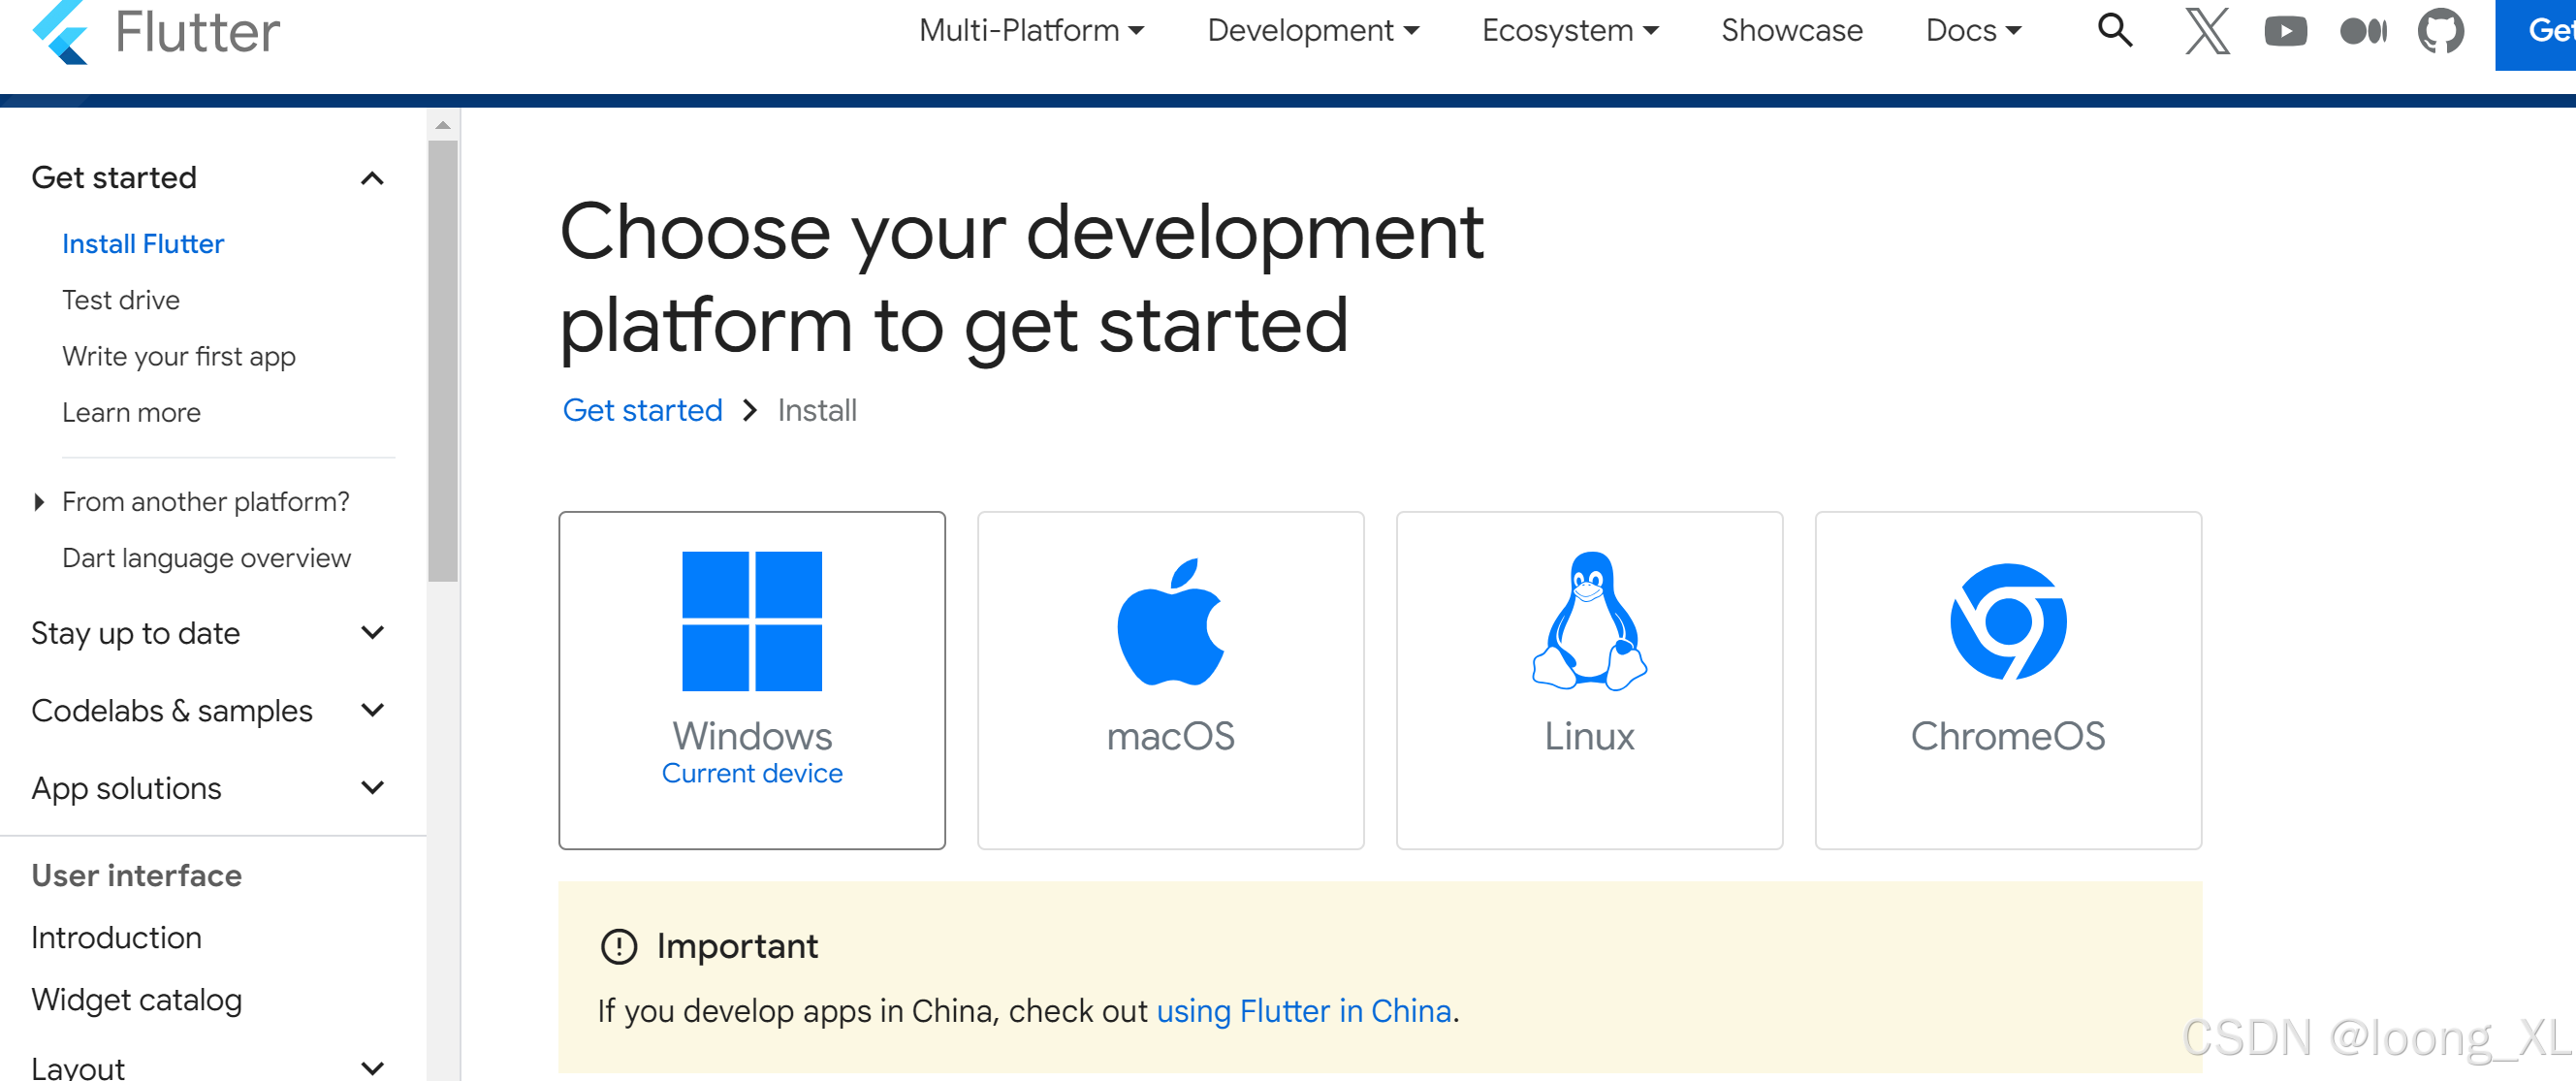2576x1081 pixels.
Task: Open the GitHub repository icon
Action: [2441, 31]
